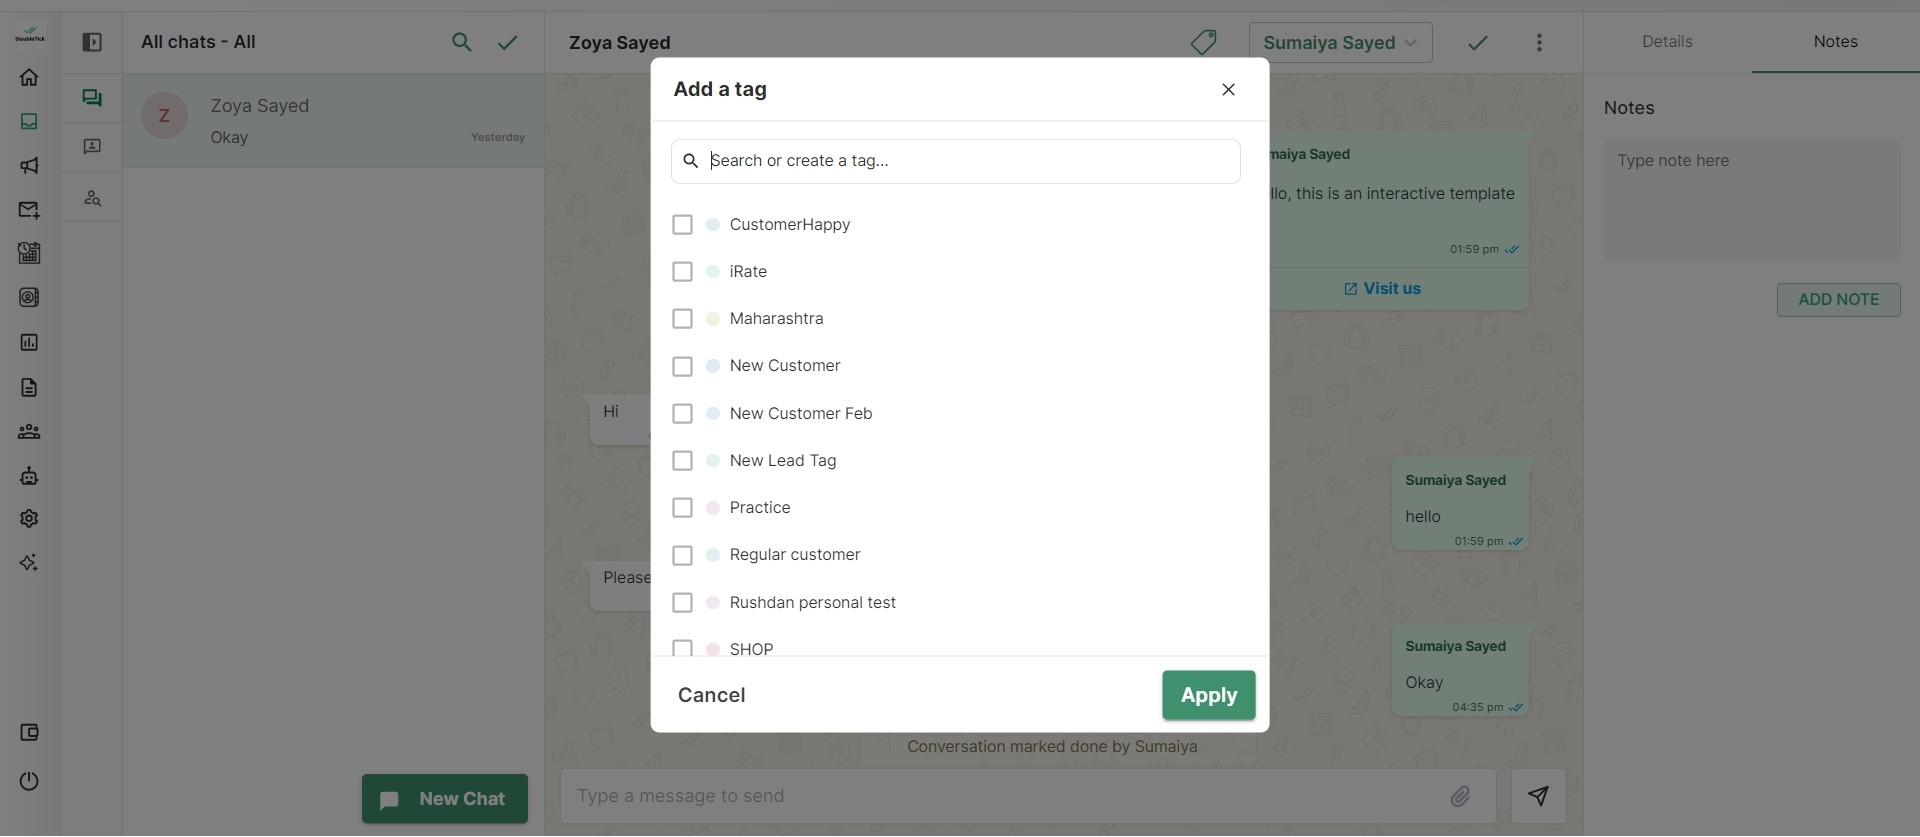Expand the Sumaiya Sayed assignee dropdown

[x=1340, y=42]
